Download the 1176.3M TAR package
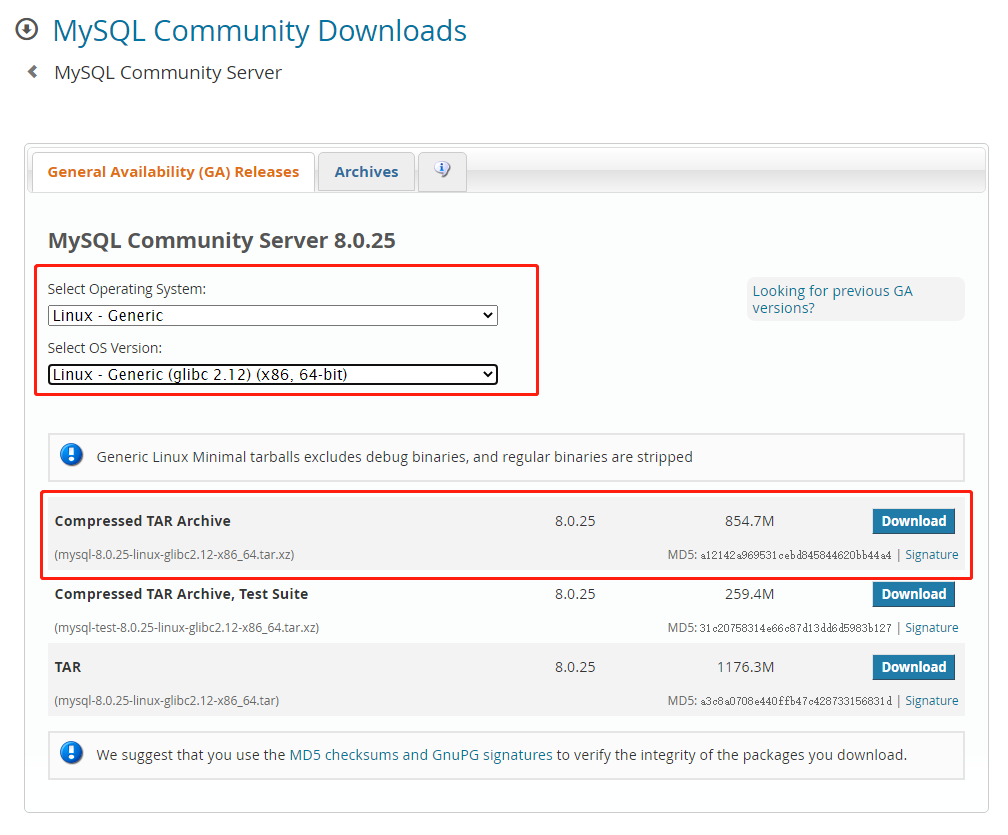 (x=913, y=667)
